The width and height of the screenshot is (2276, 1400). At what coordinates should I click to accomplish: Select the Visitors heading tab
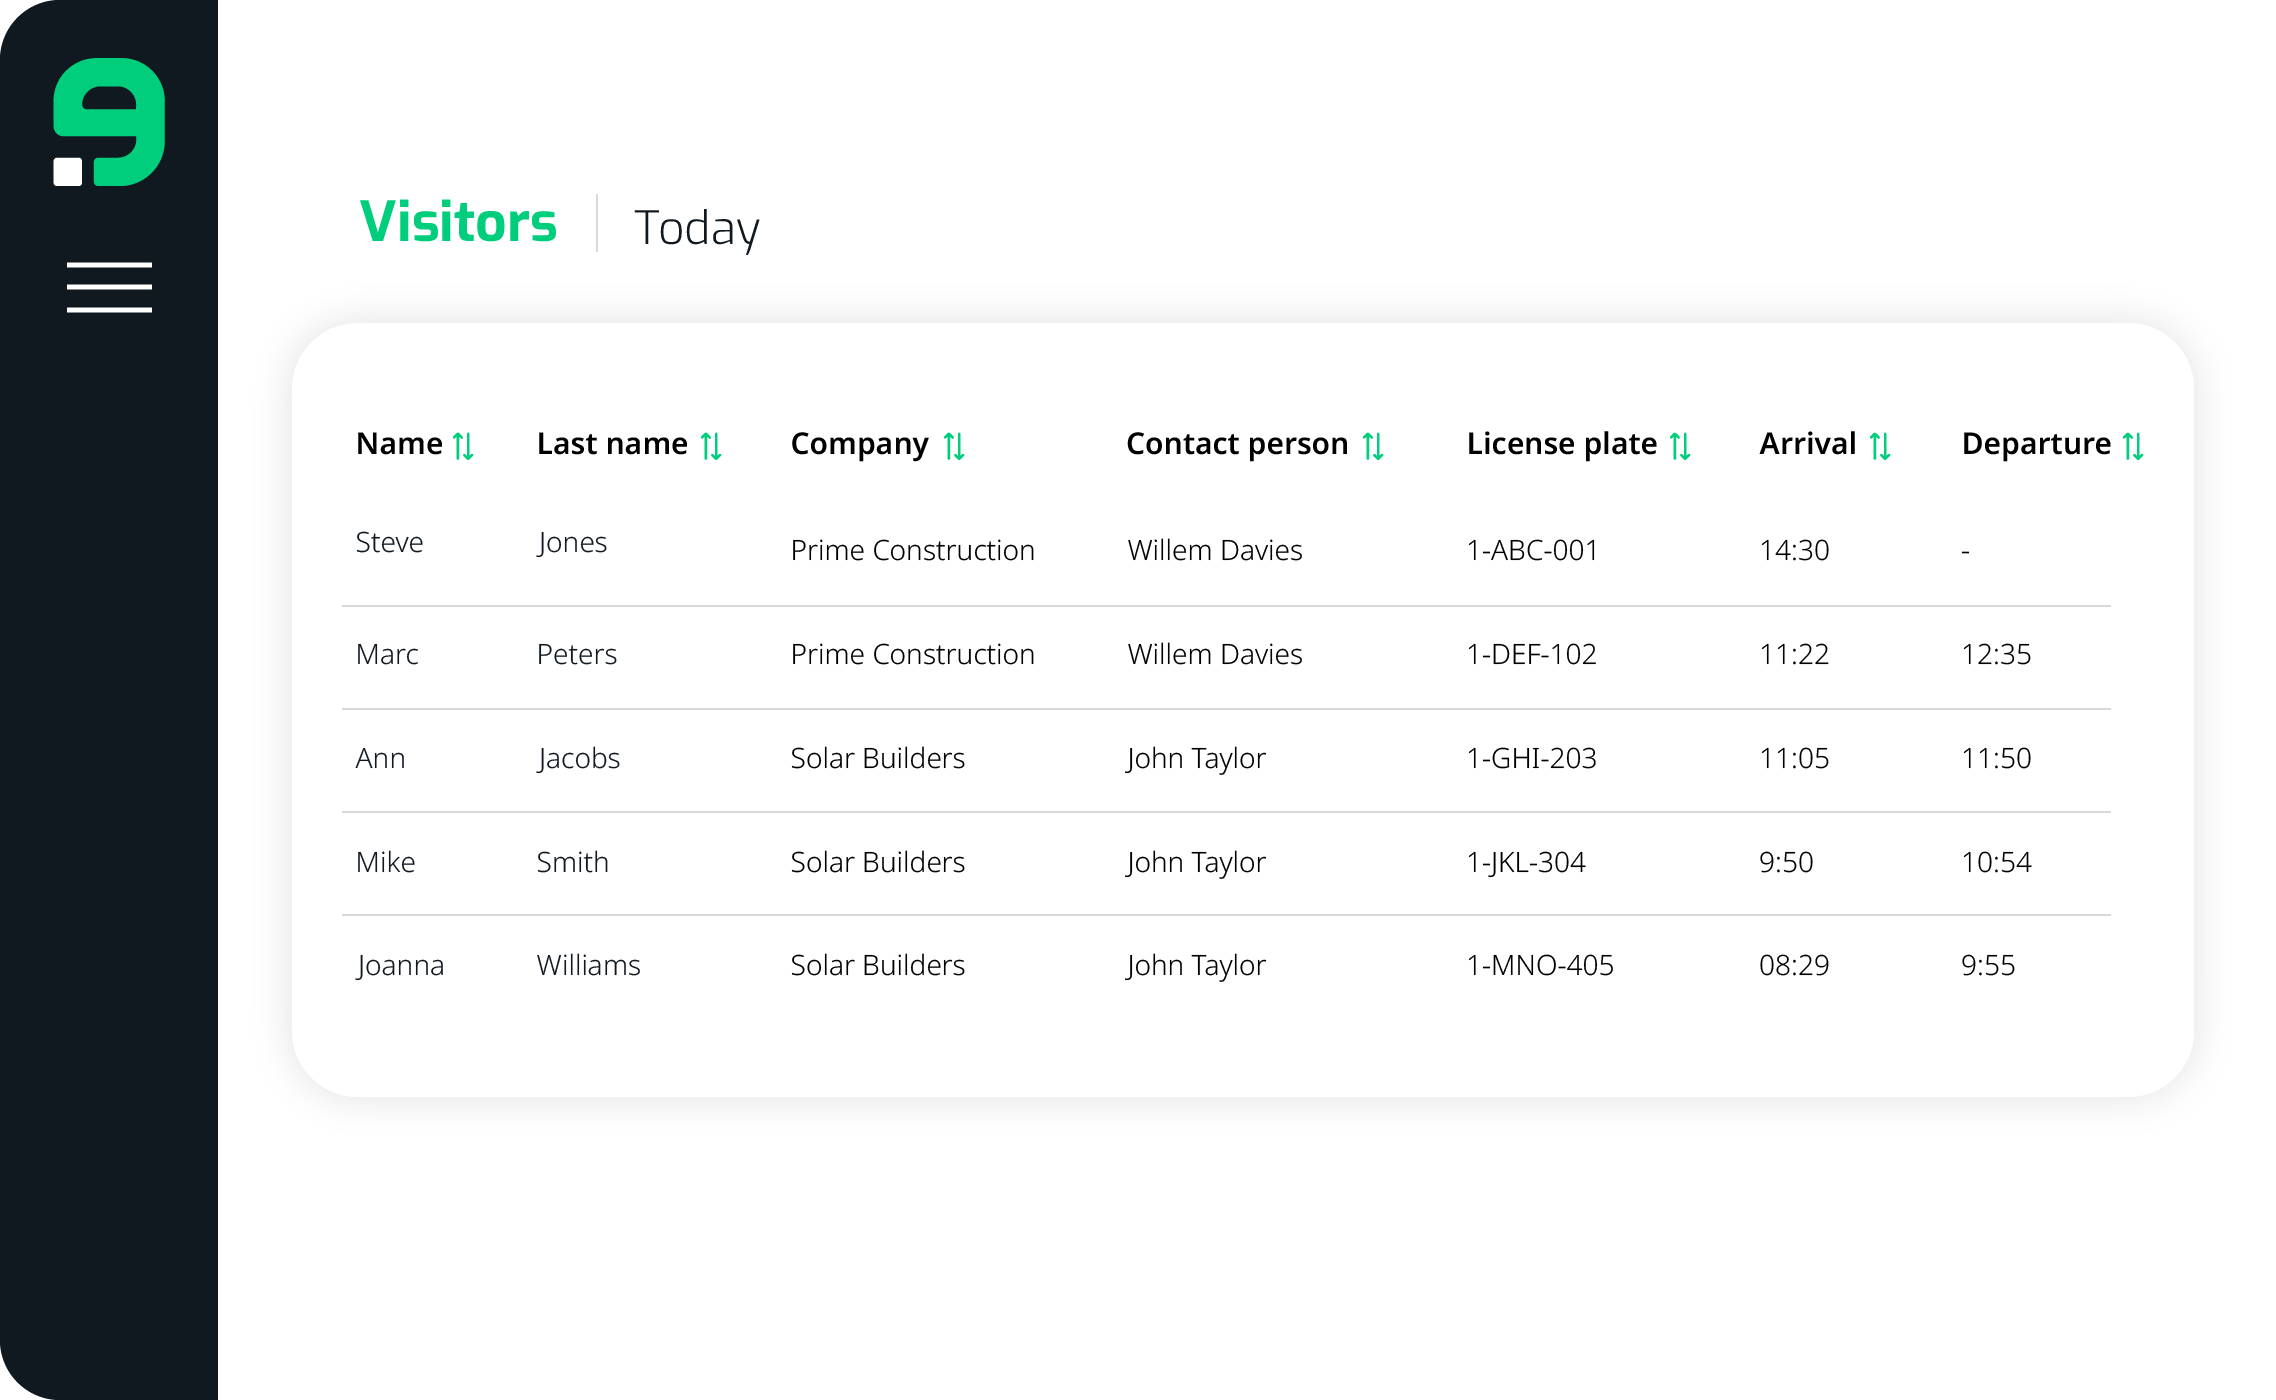click(458, 222)
